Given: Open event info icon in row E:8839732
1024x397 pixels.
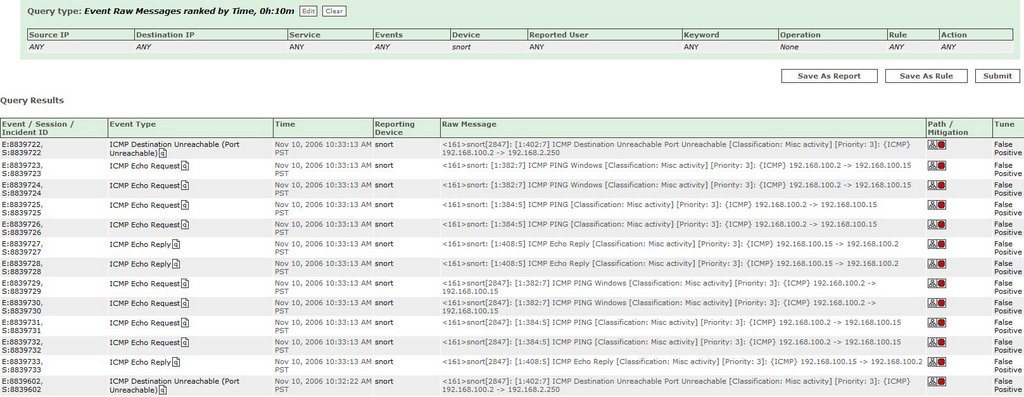Looking at the screenshot, I should [x=185, y=343].
